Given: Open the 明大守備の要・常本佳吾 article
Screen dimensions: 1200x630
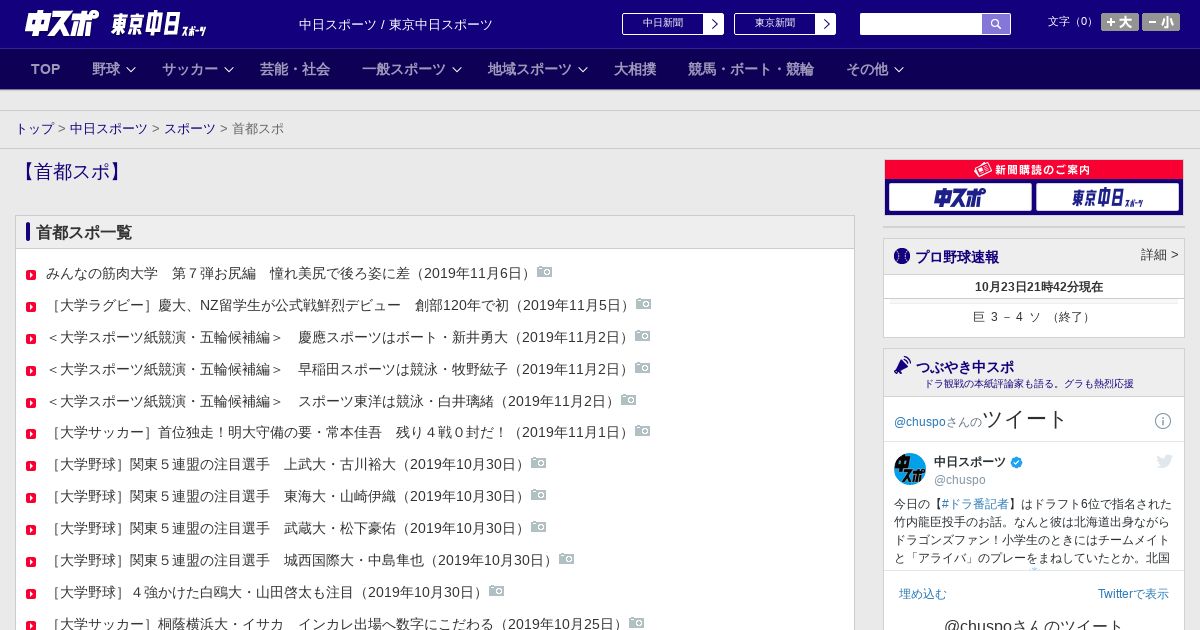Looking at the screenshot, I should click(x=339, y=432).
